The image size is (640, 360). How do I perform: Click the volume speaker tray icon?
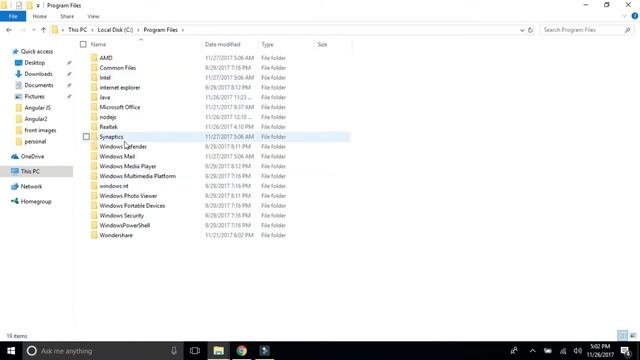coord(578,351)
